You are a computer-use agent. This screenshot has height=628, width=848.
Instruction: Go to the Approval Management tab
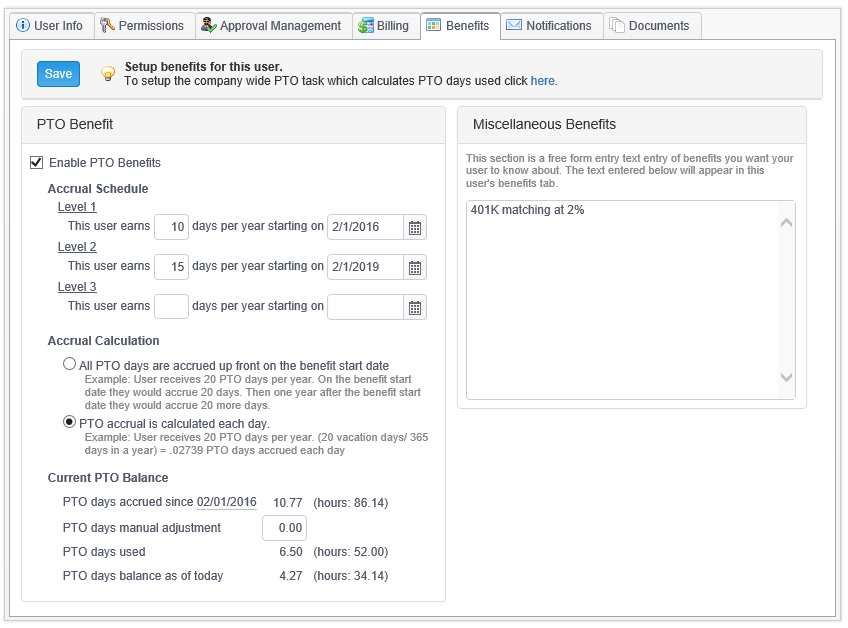coord(274,26)
